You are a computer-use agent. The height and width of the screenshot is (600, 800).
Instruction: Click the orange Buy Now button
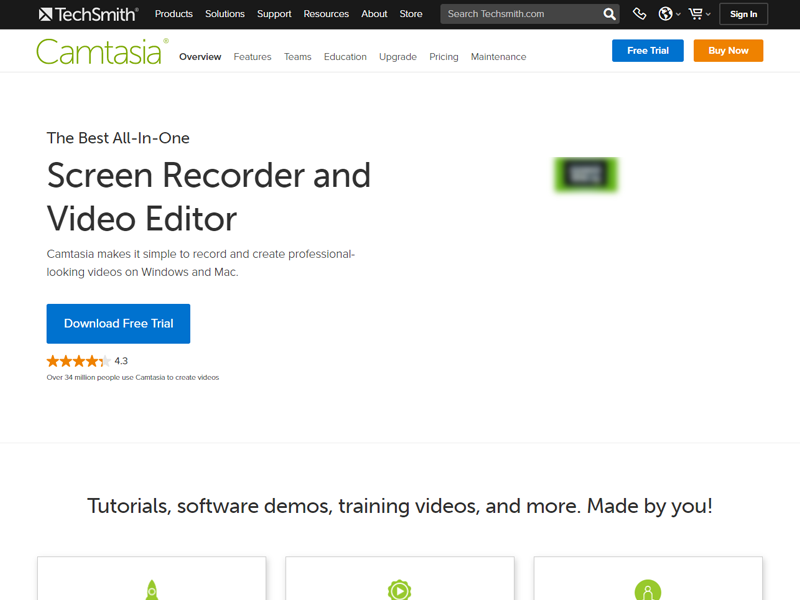728,51
